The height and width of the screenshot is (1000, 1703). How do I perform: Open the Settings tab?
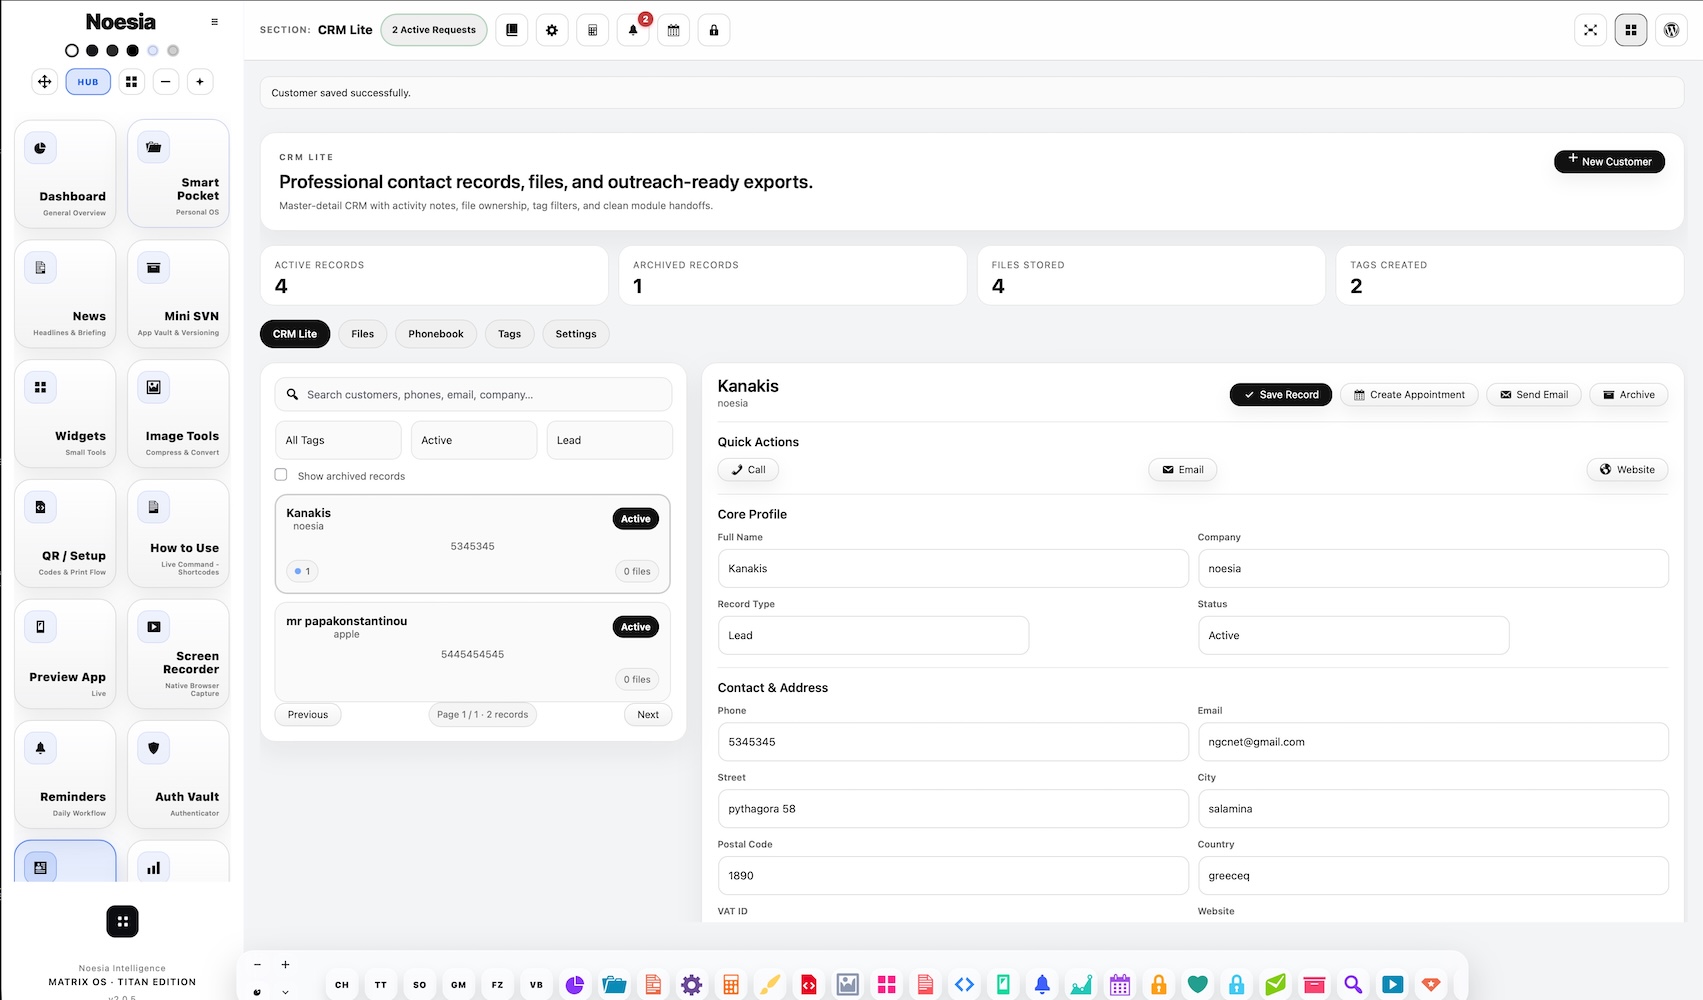tap(576, 334)
